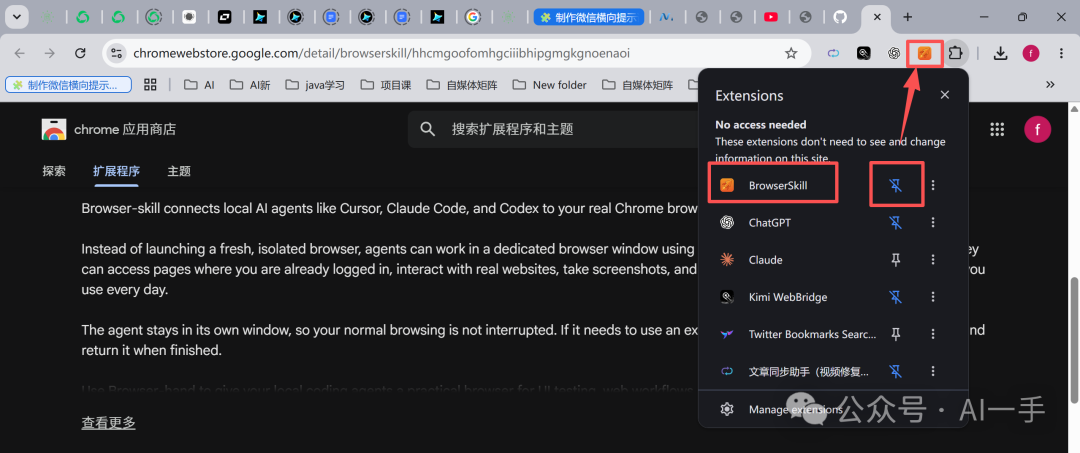Open the java学习 bookmarks folder

click(315, 85)
